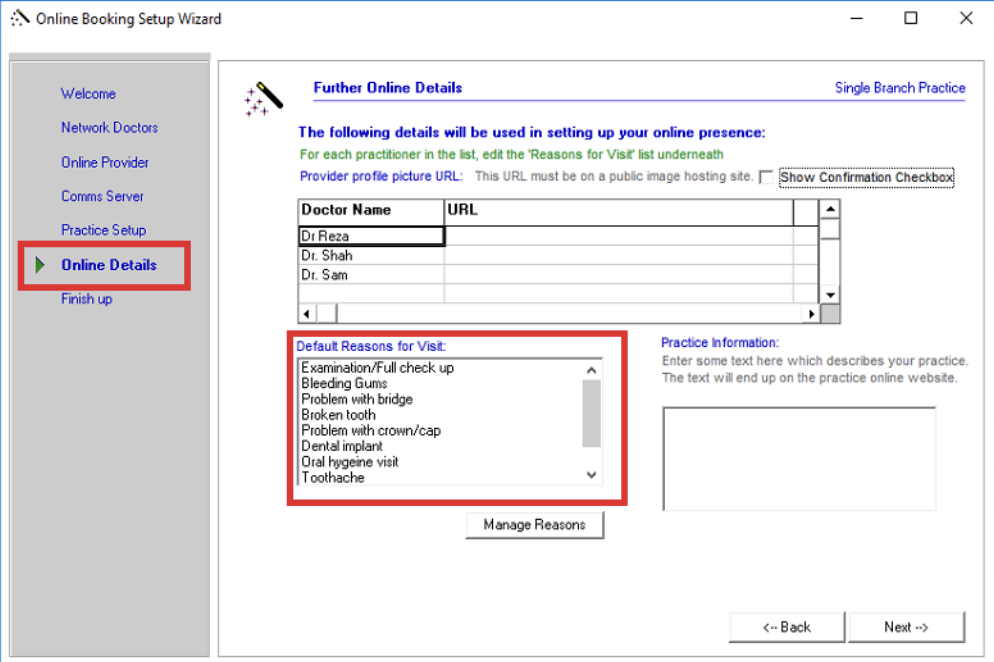Screen dimensions: 994x662
Task: Select Broken tooth in reasons list
Action: pyautogui.click(x=339, y=415)
